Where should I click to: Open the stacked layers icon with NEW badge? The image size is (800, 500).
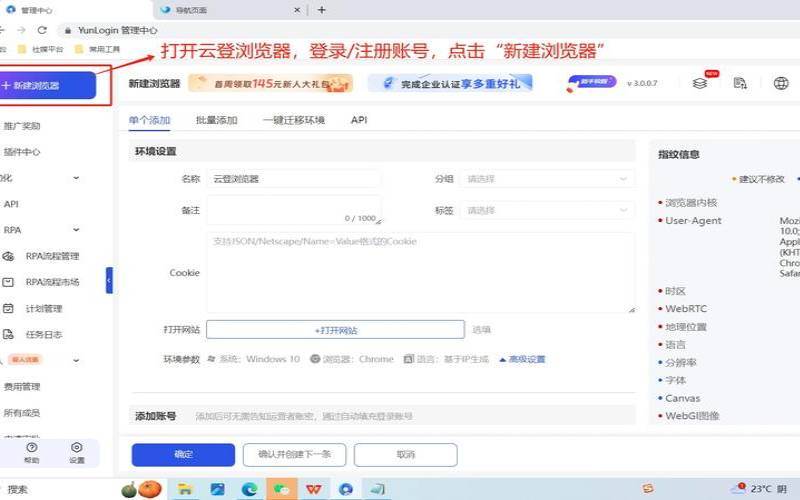point(700,83)
